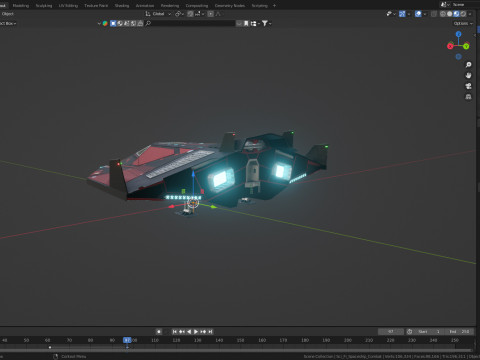Select the first highlighted select mode icon
480x360 pixels.
tap(113, 23)
